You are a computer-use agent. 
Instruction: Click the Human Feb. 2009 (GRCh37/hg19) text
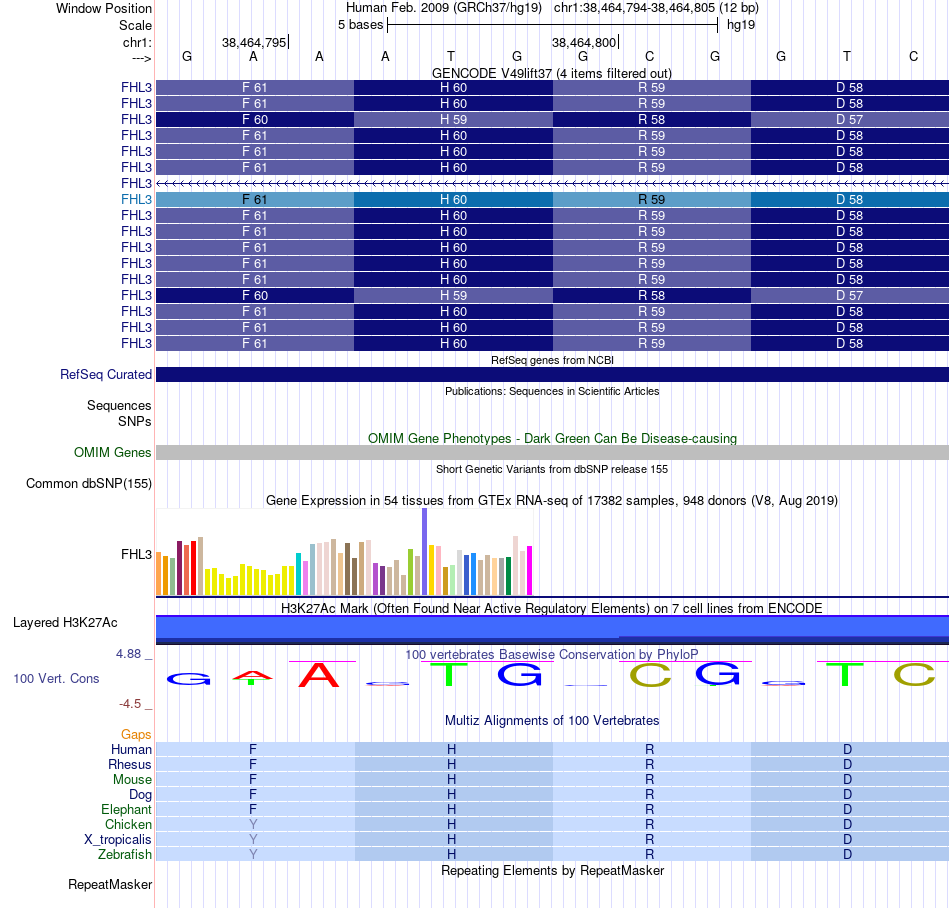443,8
